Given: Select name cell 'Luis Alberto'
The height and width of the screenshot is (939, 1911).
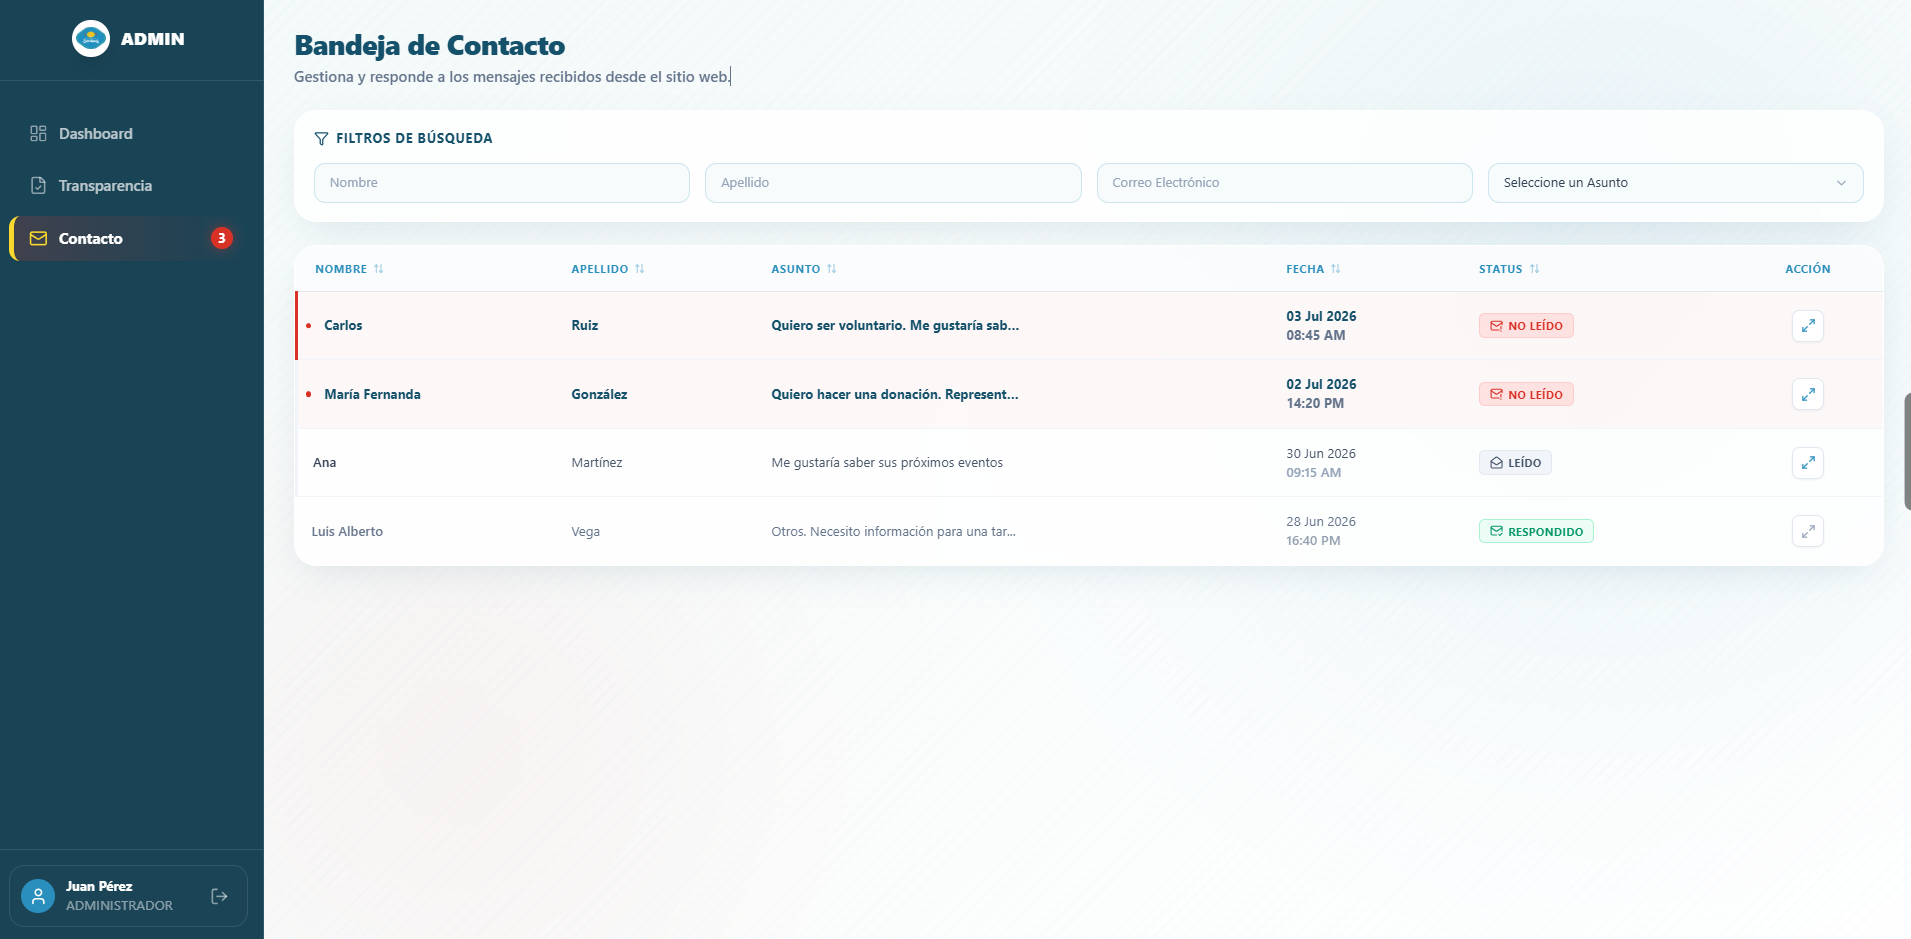Looking at the screenshot, I should coord(347,532).
